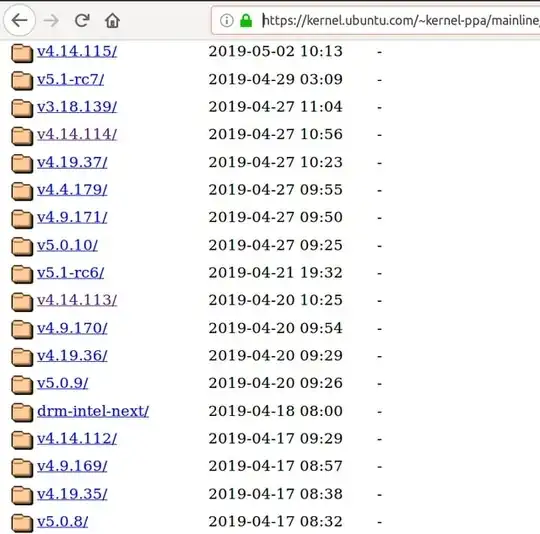540x534 pixels.
Task: Click the date 2019-04-27 09:50
Action: [x=276, y=217]
